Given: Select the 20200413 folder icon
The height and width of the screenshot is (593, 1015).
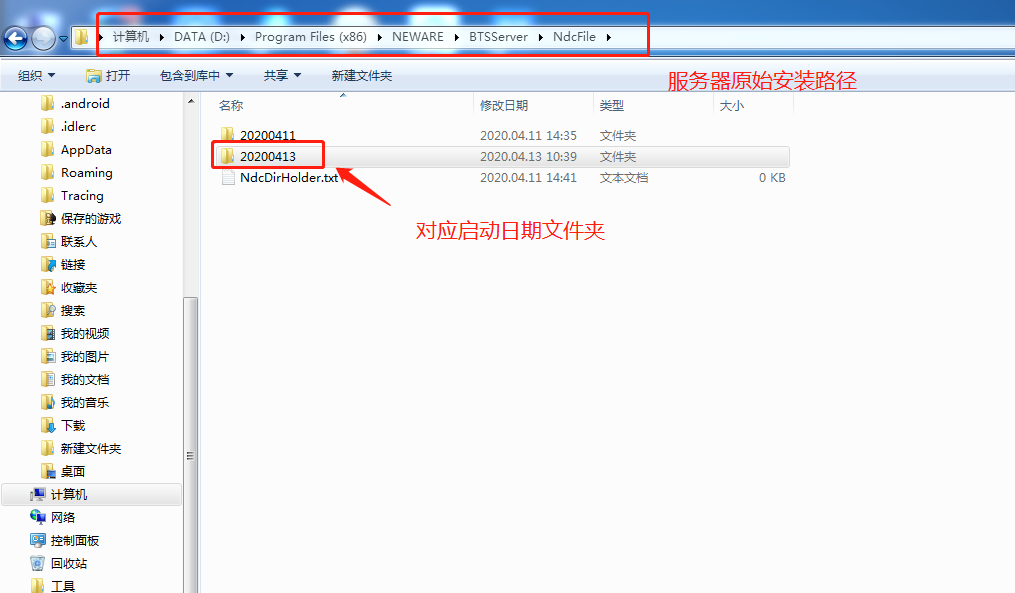Looking at the screenshot, I should (x=227, y=156).
